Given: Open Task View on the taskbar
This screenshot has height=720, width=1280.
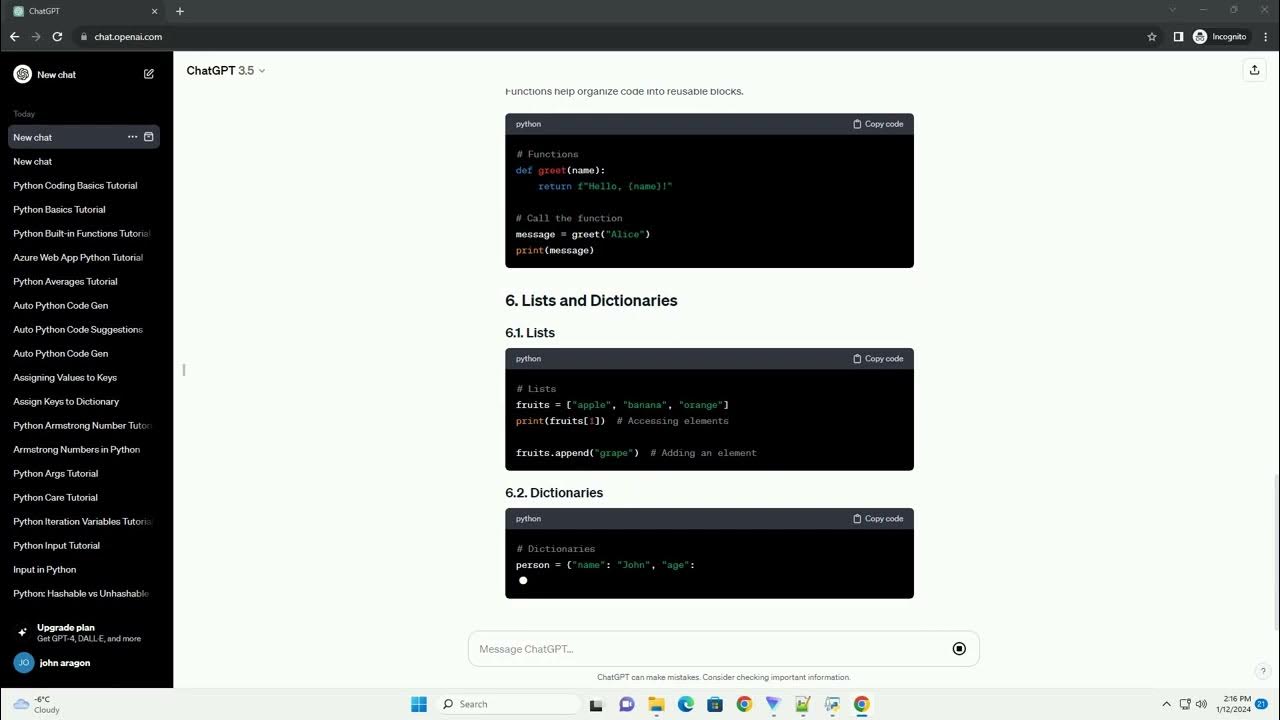Looking at the screenshot, I should [x=597, y=704].
